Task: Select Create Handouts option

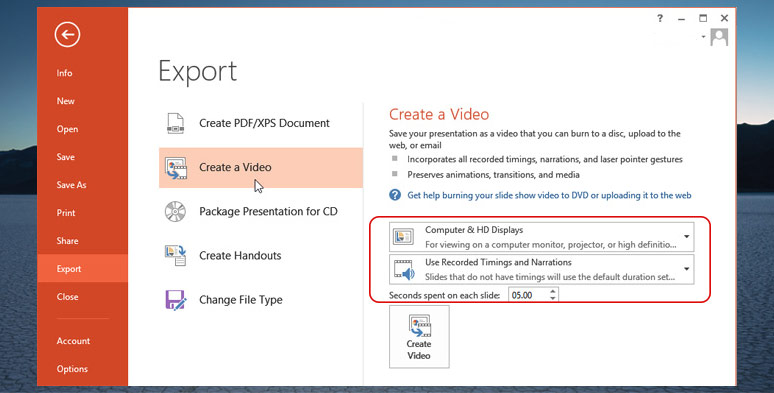Action: 240,256
